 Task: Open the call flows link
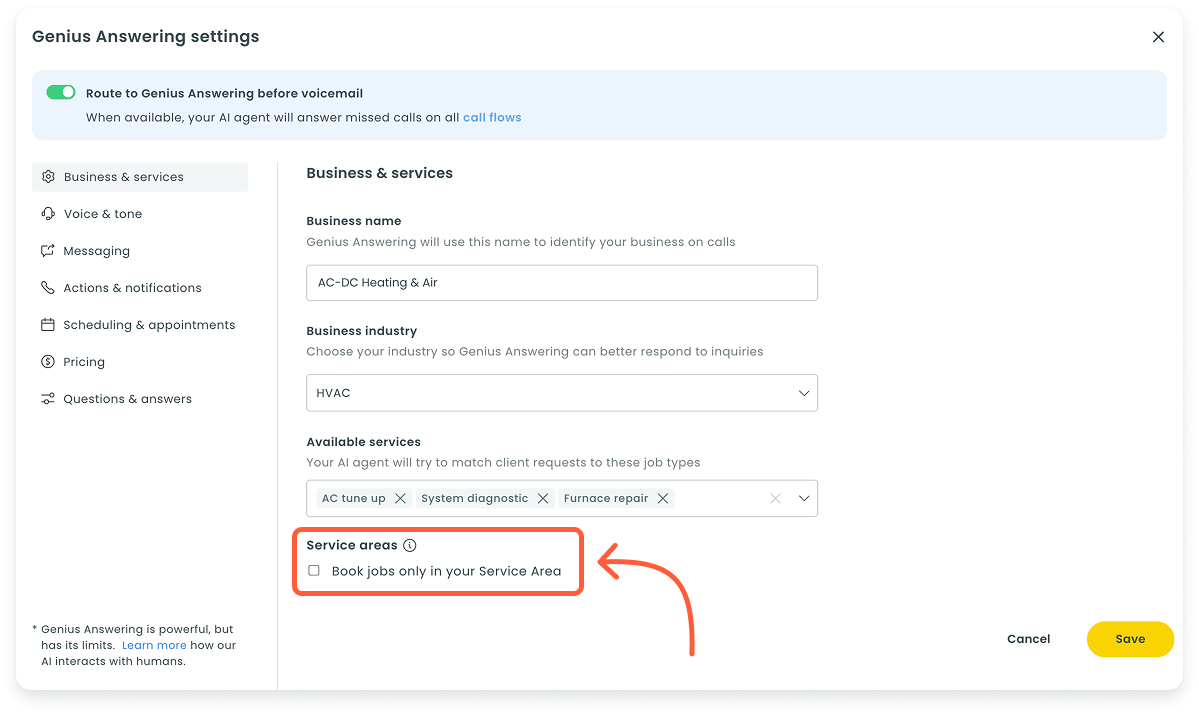point(492,117)
